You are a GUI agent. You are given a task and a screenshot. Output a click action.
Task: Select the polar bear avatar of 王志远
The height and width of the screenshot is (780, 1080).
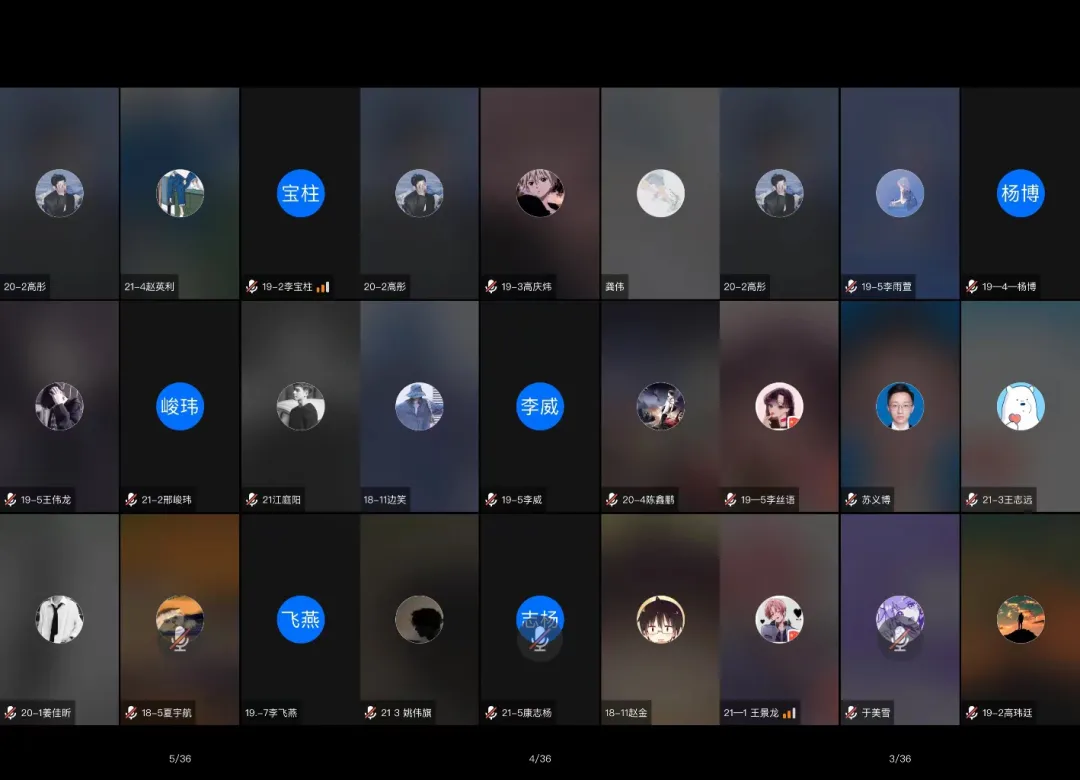point(1020,406)
